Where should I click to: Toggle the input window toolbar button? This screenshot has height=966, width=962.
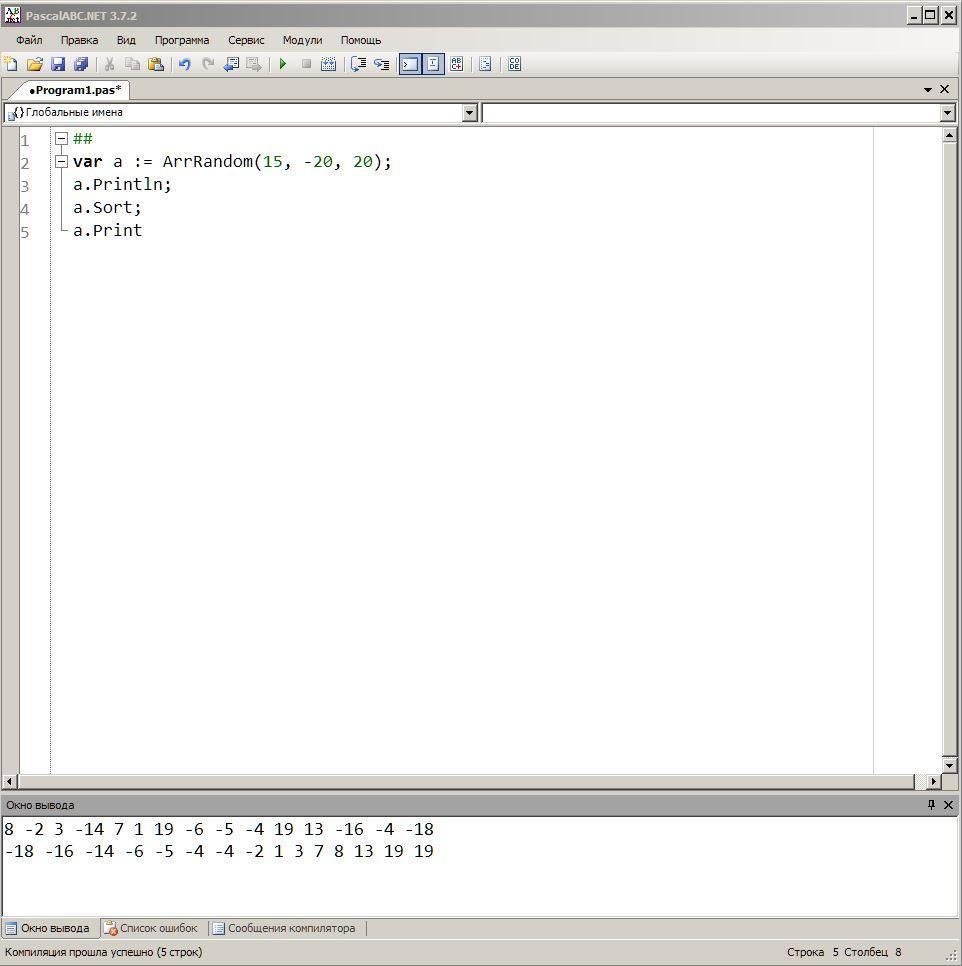tap(433, 64)
